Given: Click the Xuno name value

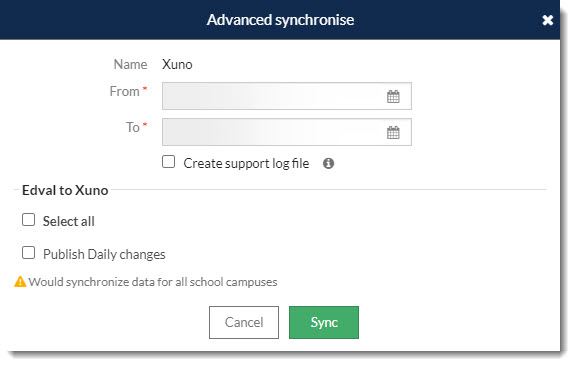Looking at the screenshot, I should pyautogui.click(x=177, y=65).
